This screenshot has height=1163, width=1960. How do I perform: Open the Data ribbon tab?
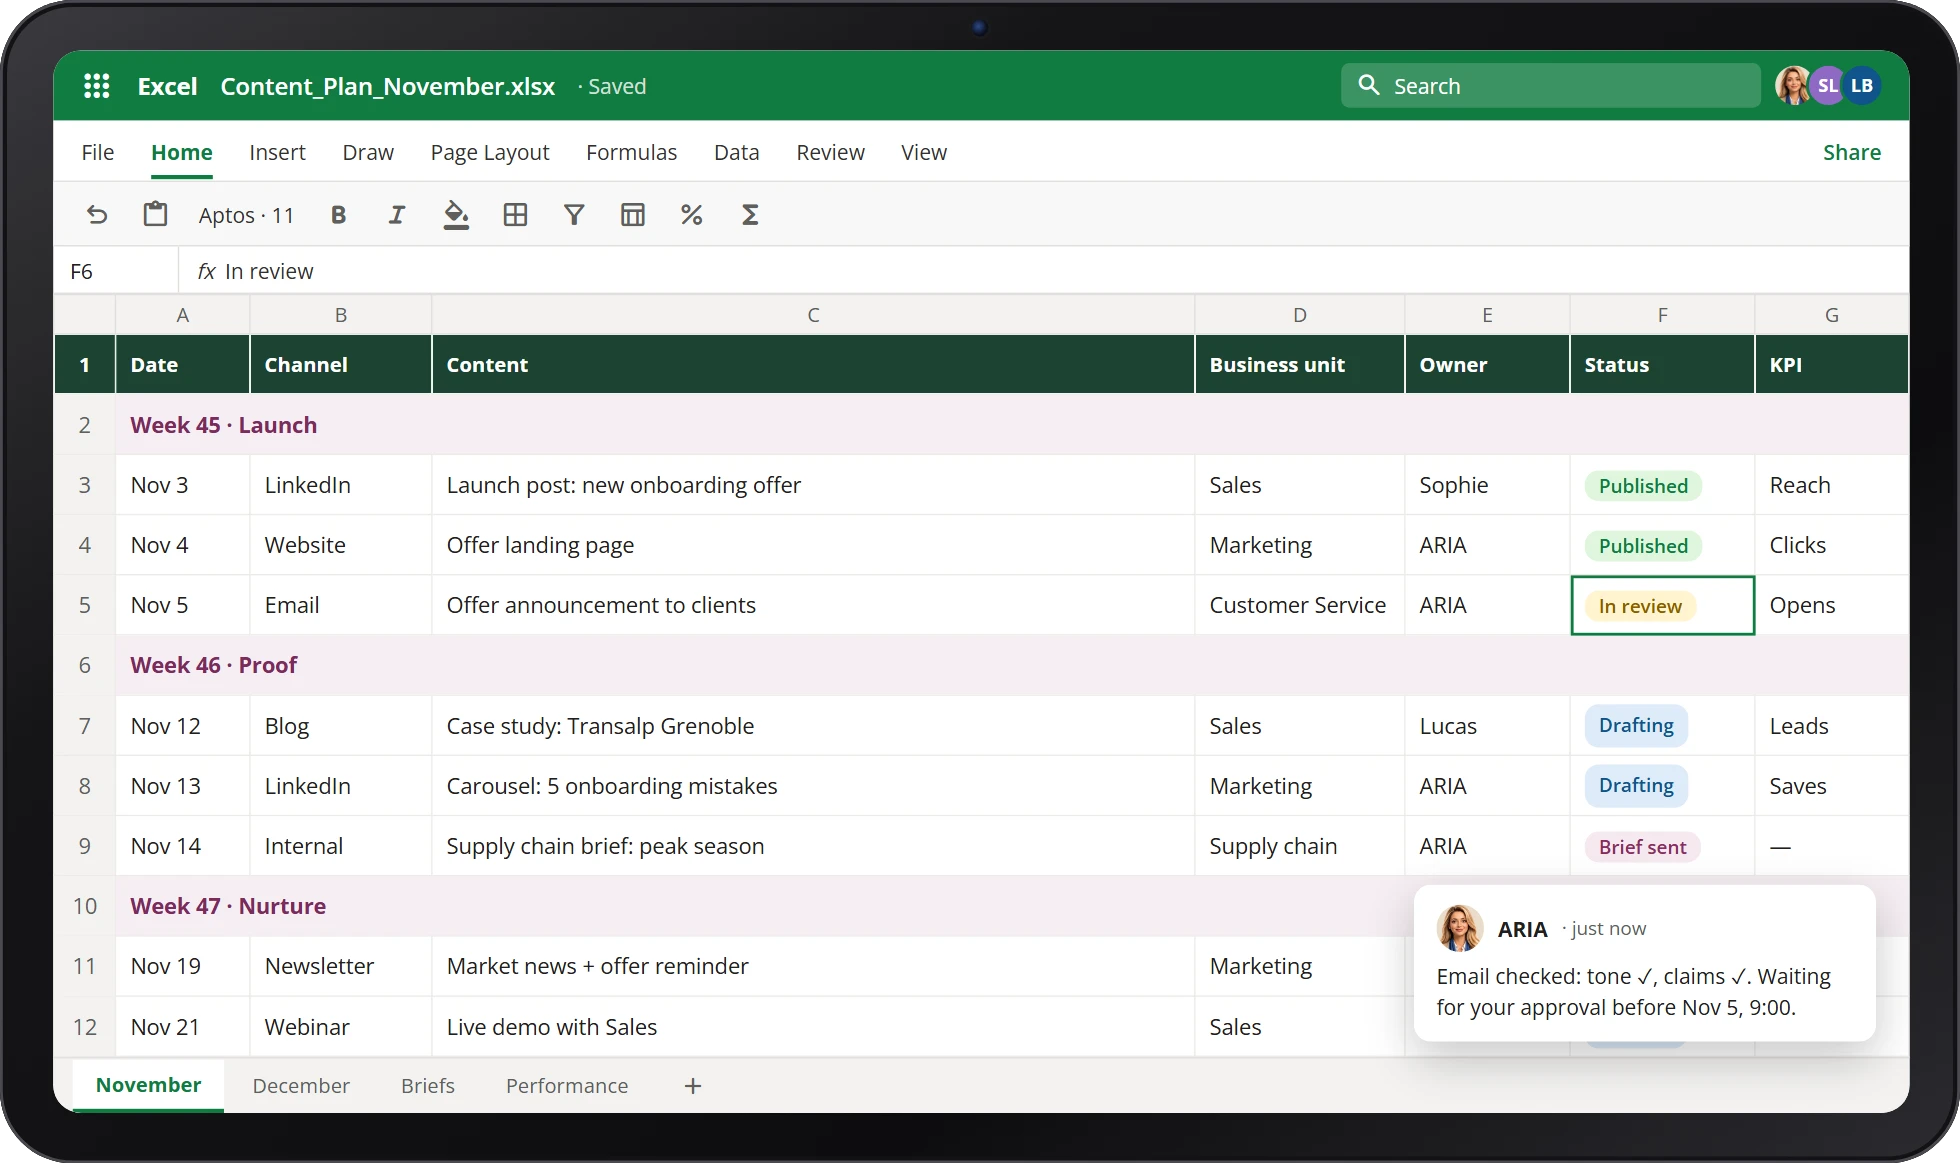[x=736, y=152]
